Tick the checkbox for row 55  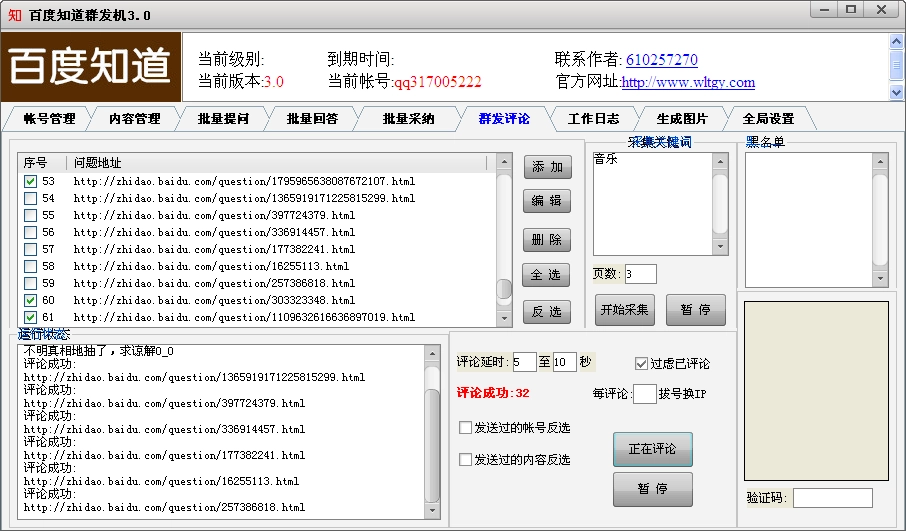tap(31, 216)
